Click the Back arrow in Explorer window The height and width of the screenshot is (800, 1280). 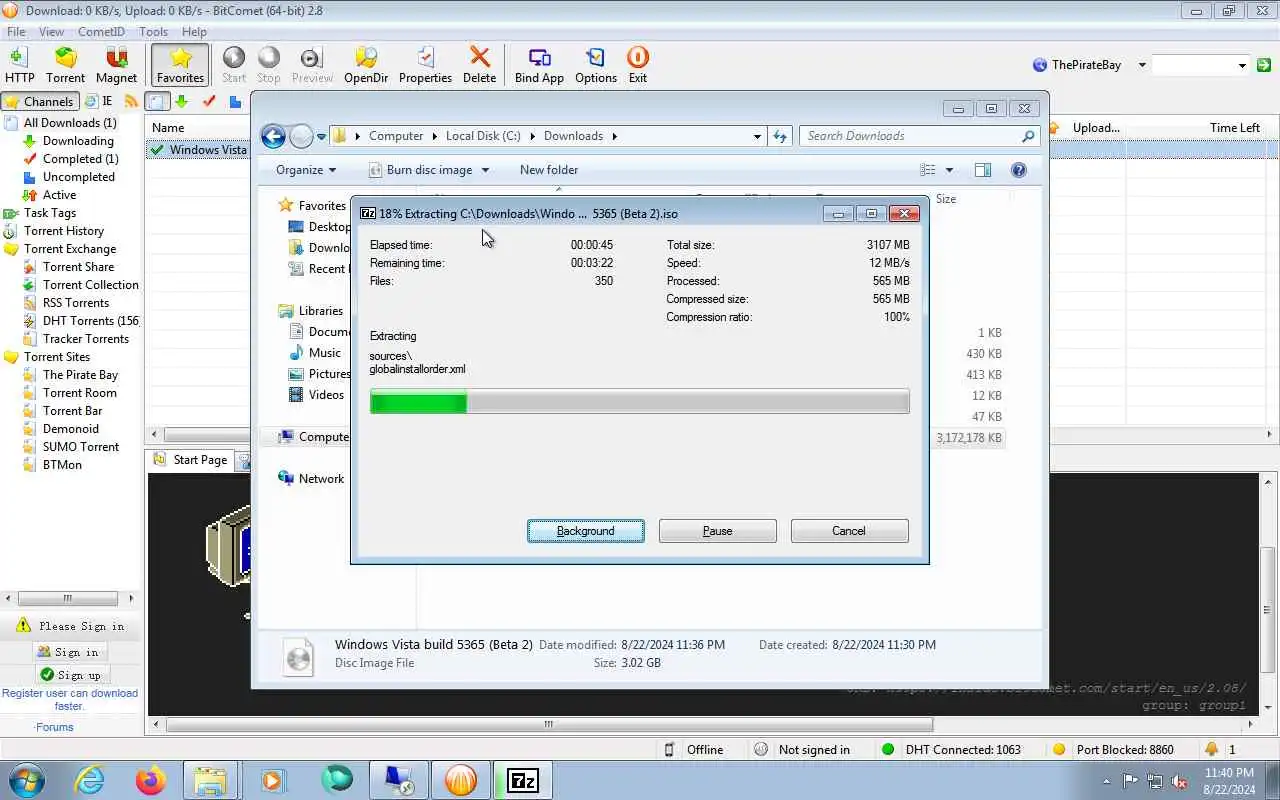(x=273, y=136)
